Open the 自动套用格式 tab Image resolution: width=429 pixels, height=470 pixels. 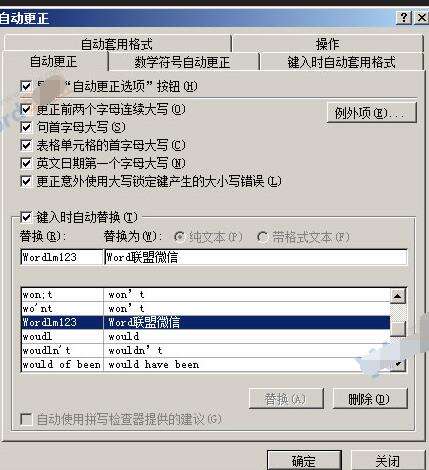[x=117, y=44]
